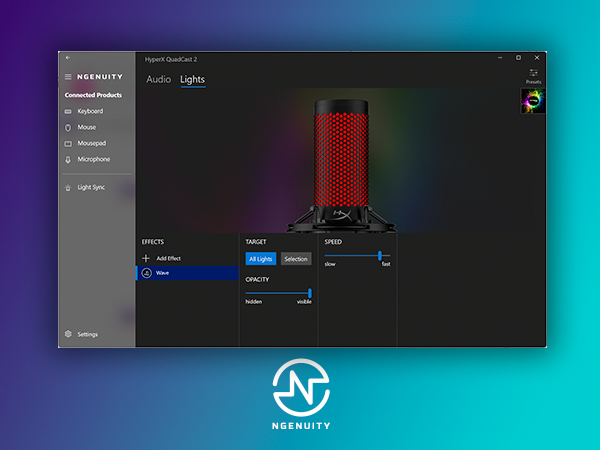Select Mousepad in the sidebar

coord(92,143)
